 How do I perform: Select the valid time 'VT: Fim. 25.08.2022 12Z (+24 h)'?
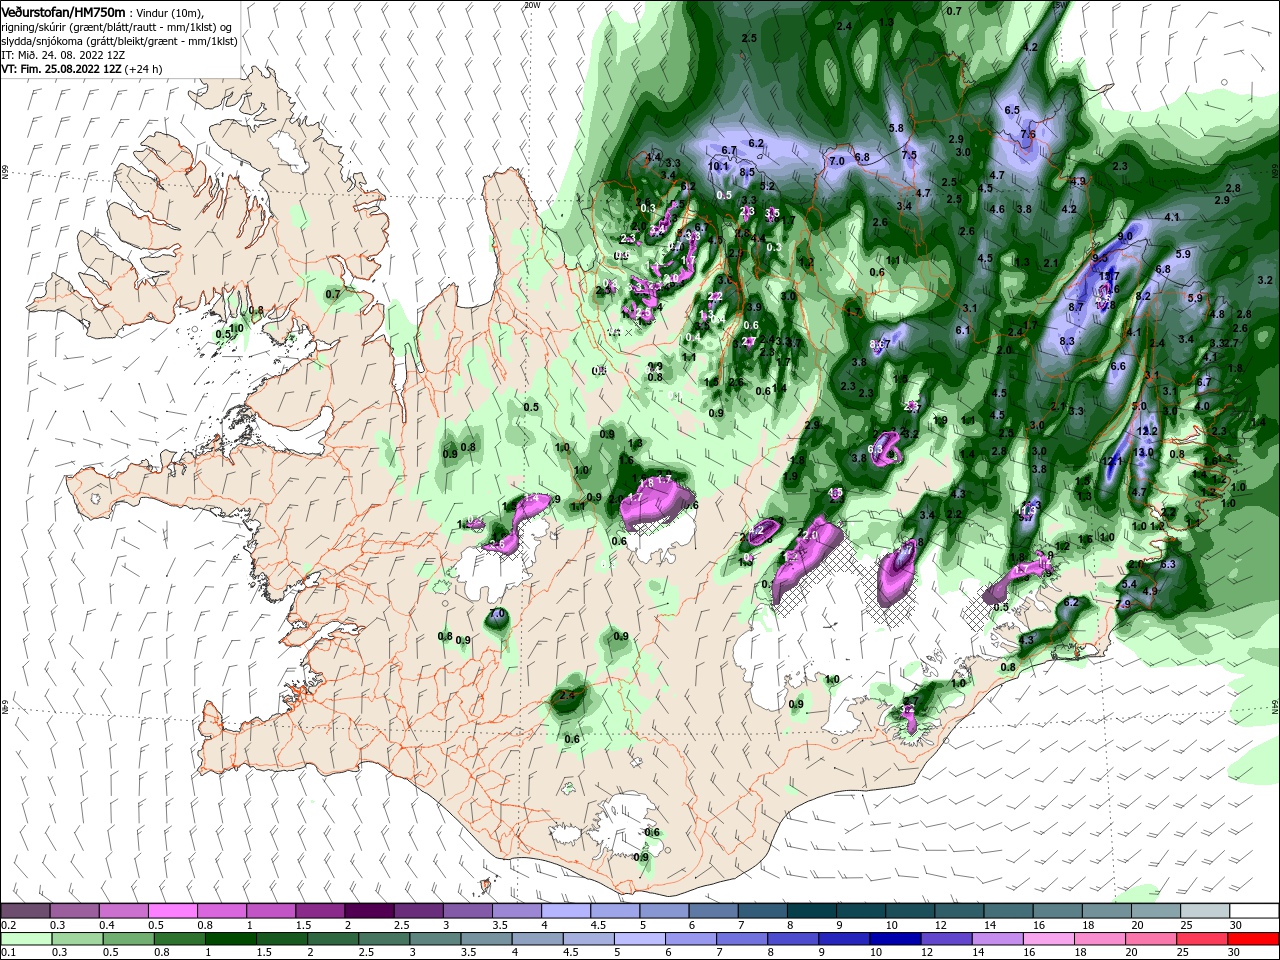tap(82, 69)
